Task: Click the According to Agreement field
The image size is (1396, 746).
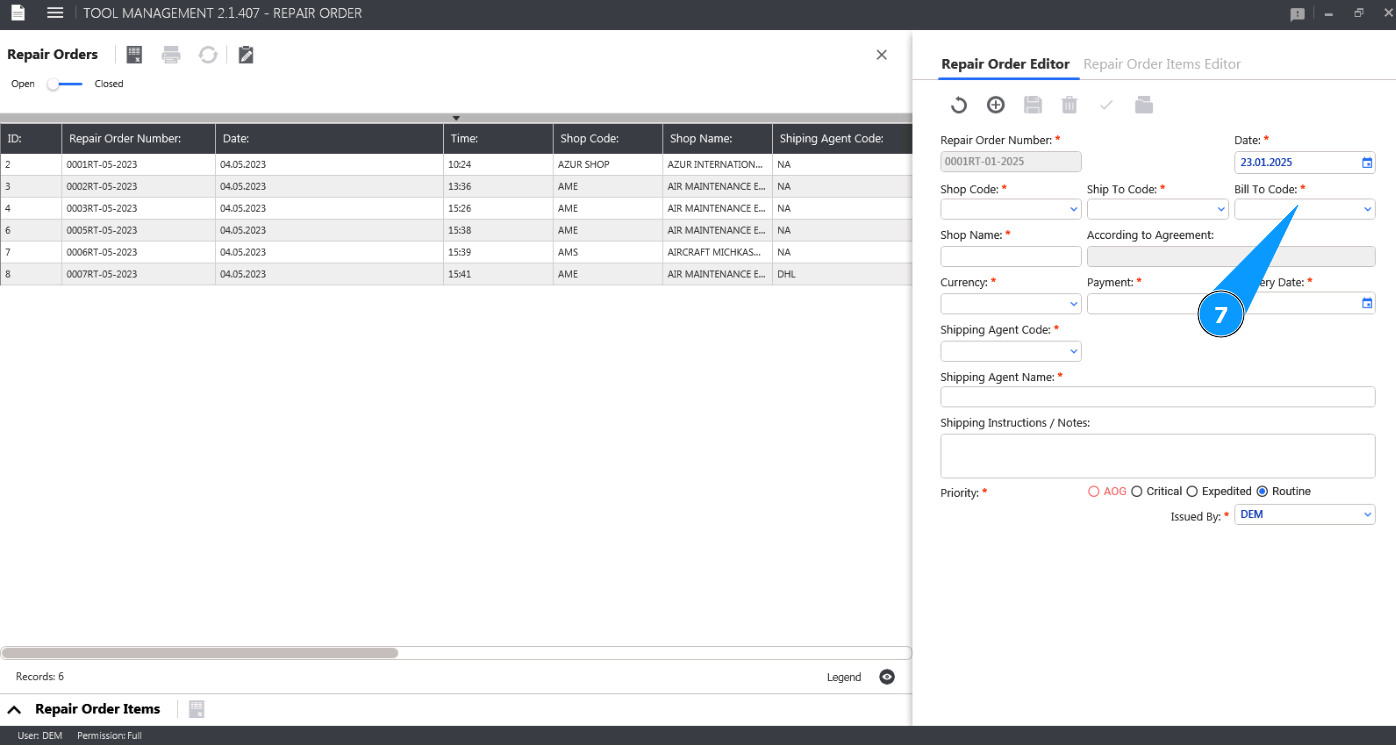Action: pyautogui.click(x=1231, y=256)
